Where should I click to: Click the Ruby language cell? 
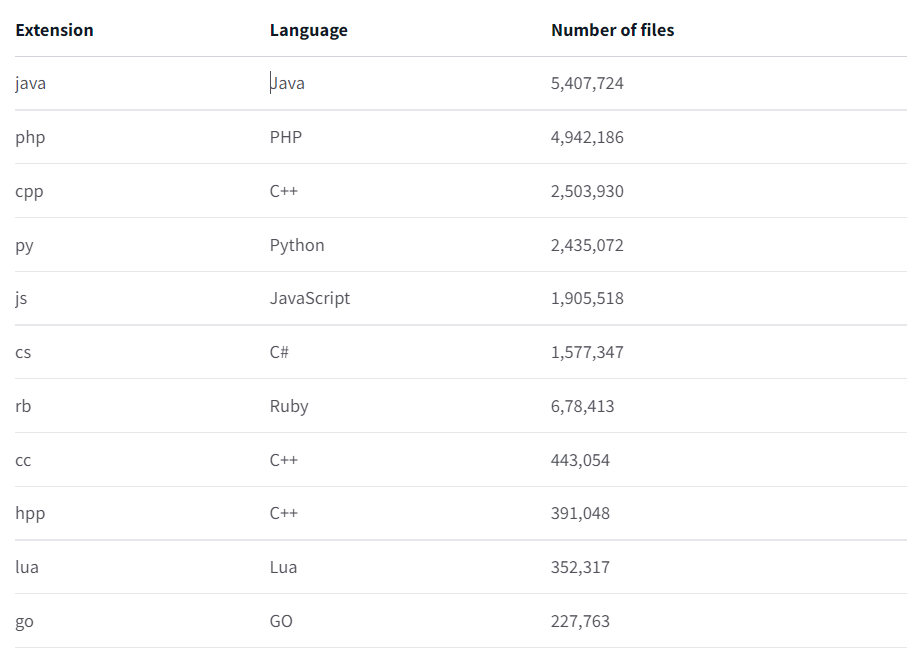(x=289, y=407)
